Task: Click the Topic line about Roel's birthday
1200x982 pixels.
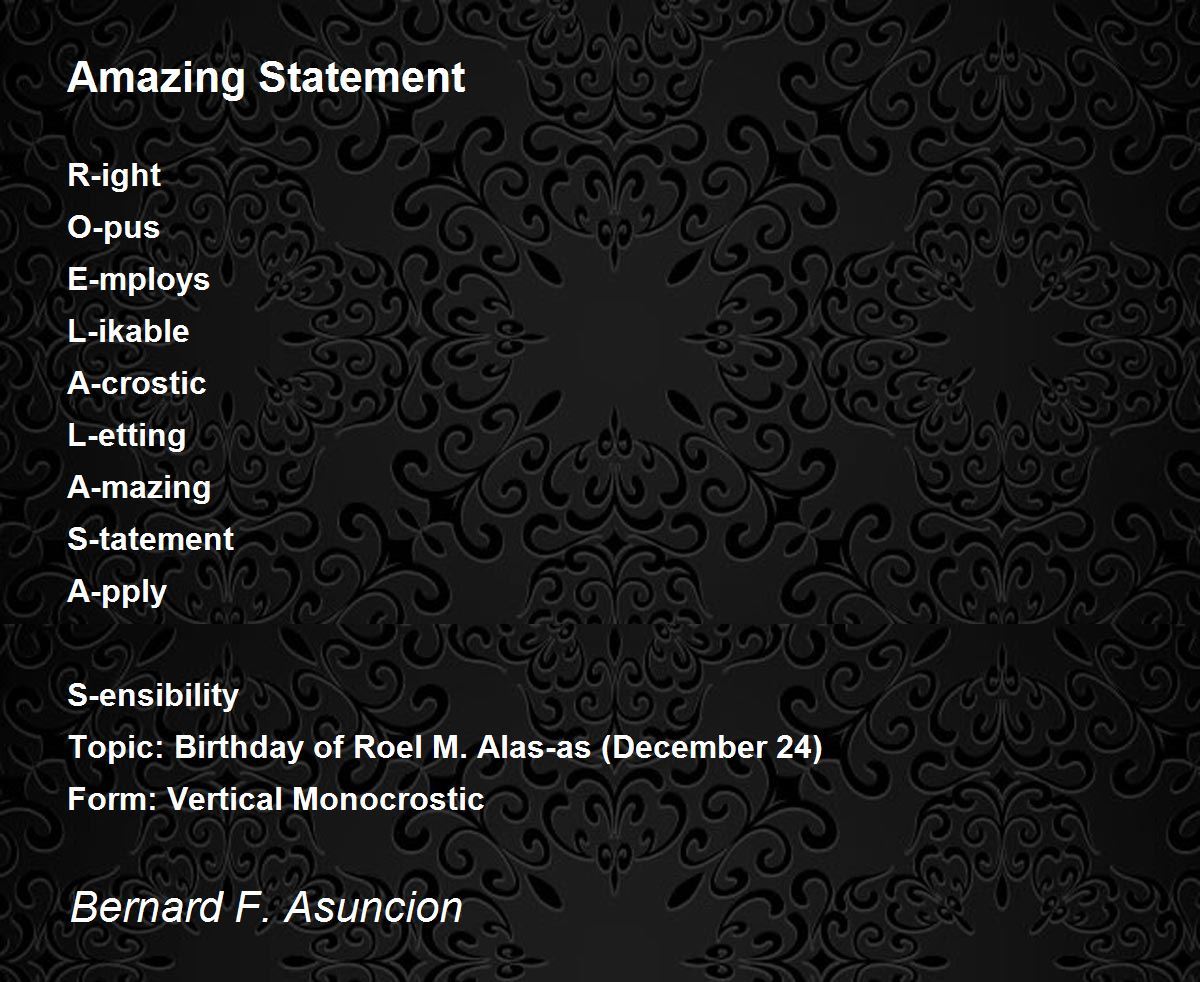Action: pos(445,748)
